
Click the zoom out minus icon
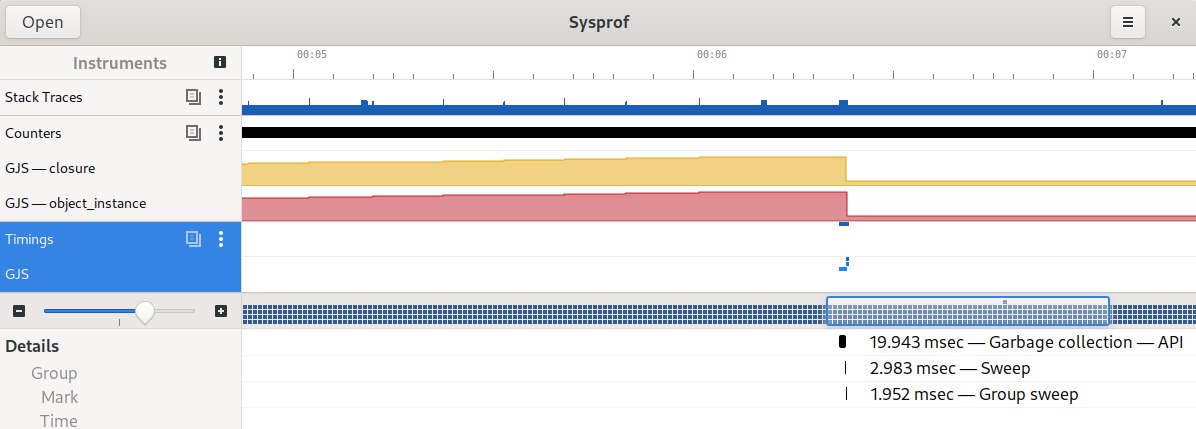point(19,311)
